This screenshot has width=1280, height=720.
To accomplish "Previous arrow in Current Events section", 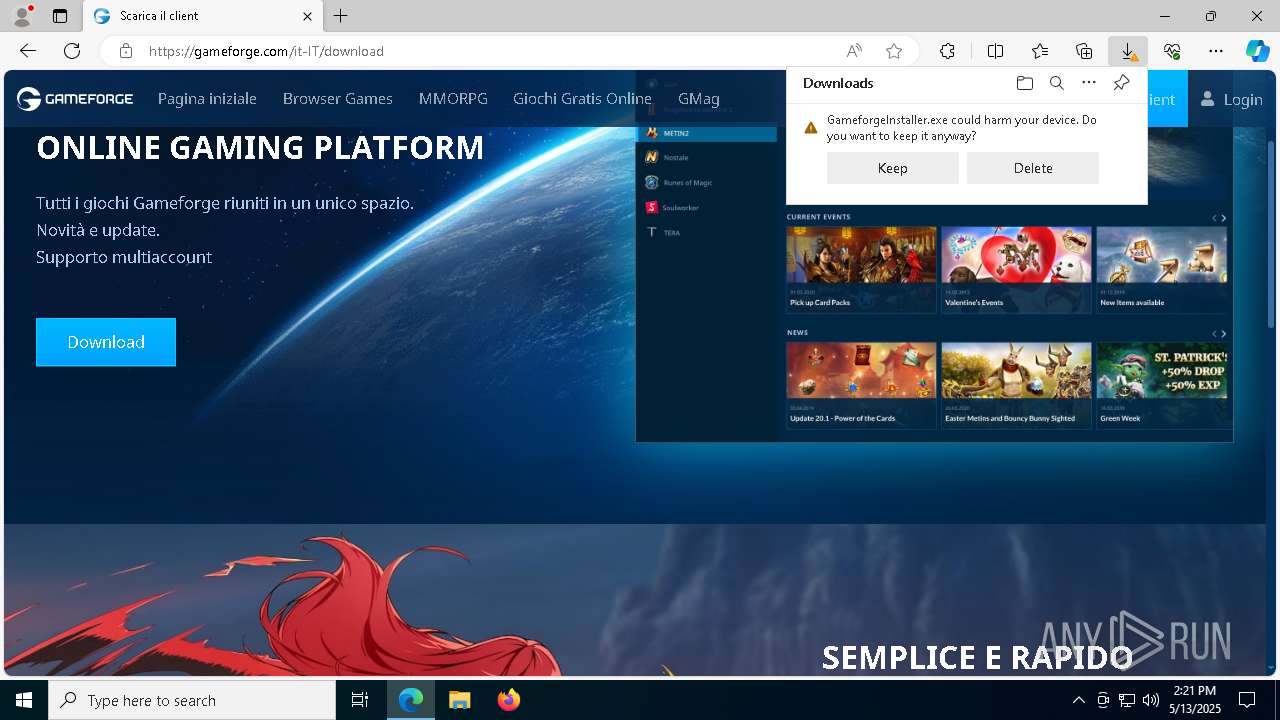I will pos(1214,218).
